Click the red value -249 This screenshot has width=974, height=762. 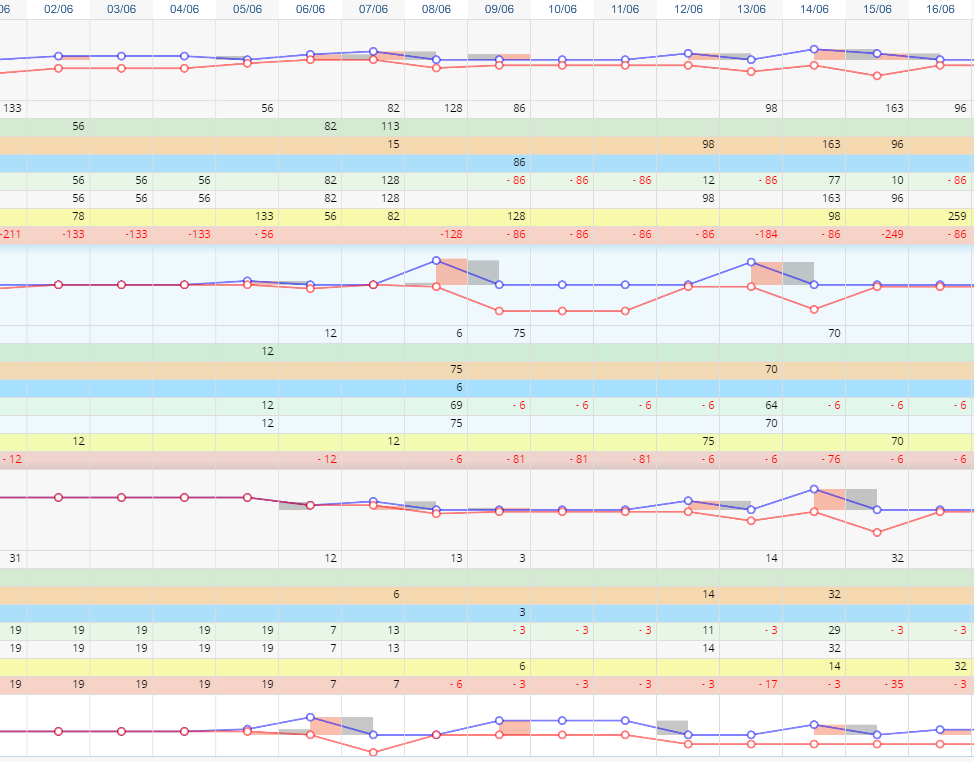pos(893,234)
